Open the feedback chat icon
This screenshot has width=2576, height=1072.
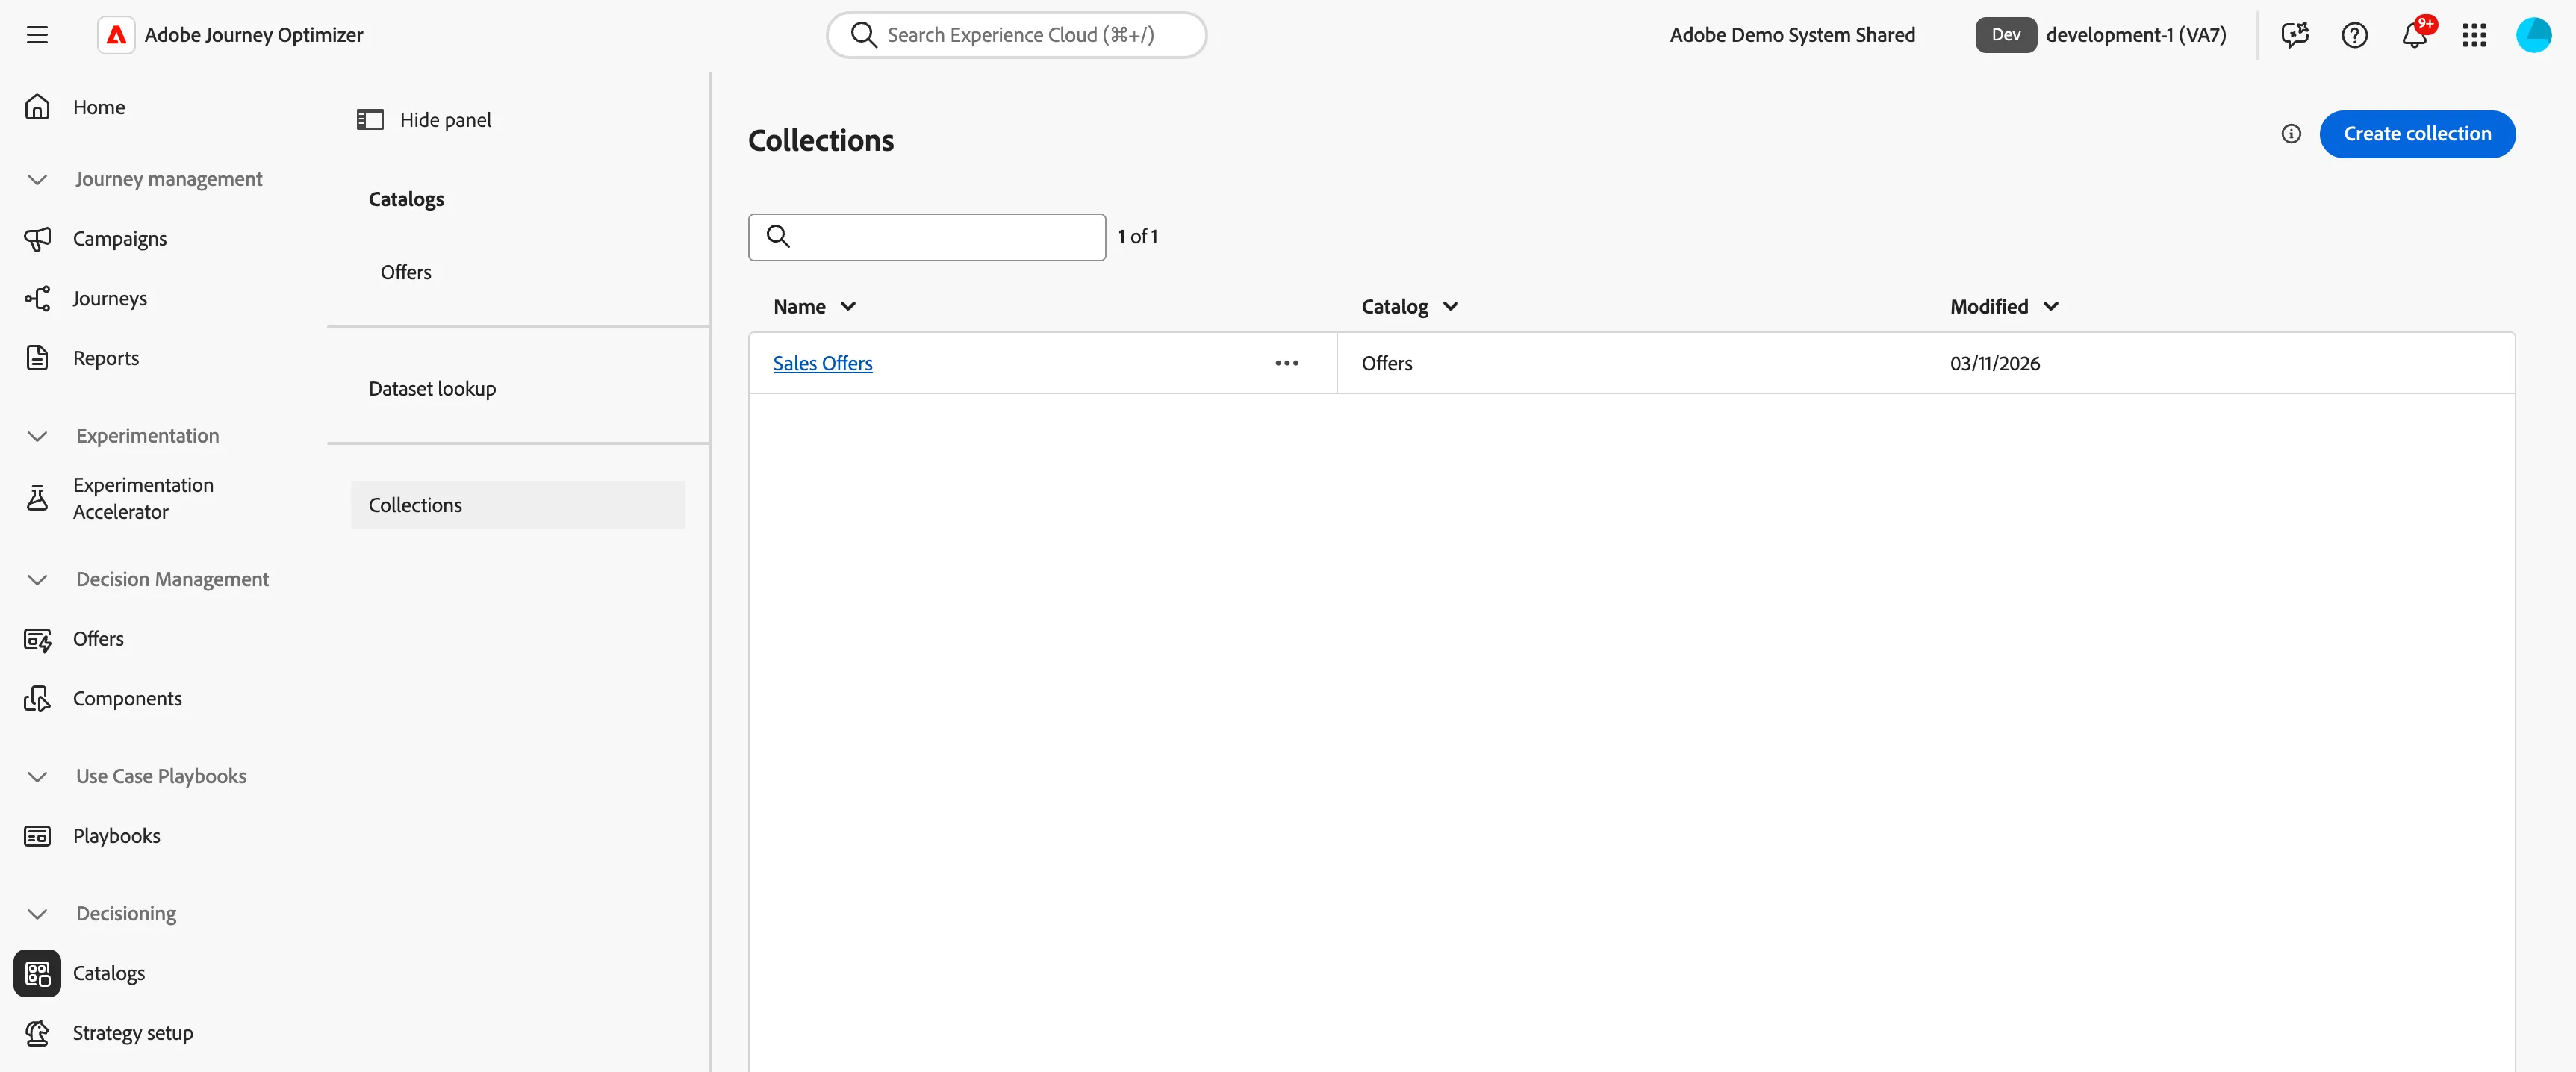2295,35
